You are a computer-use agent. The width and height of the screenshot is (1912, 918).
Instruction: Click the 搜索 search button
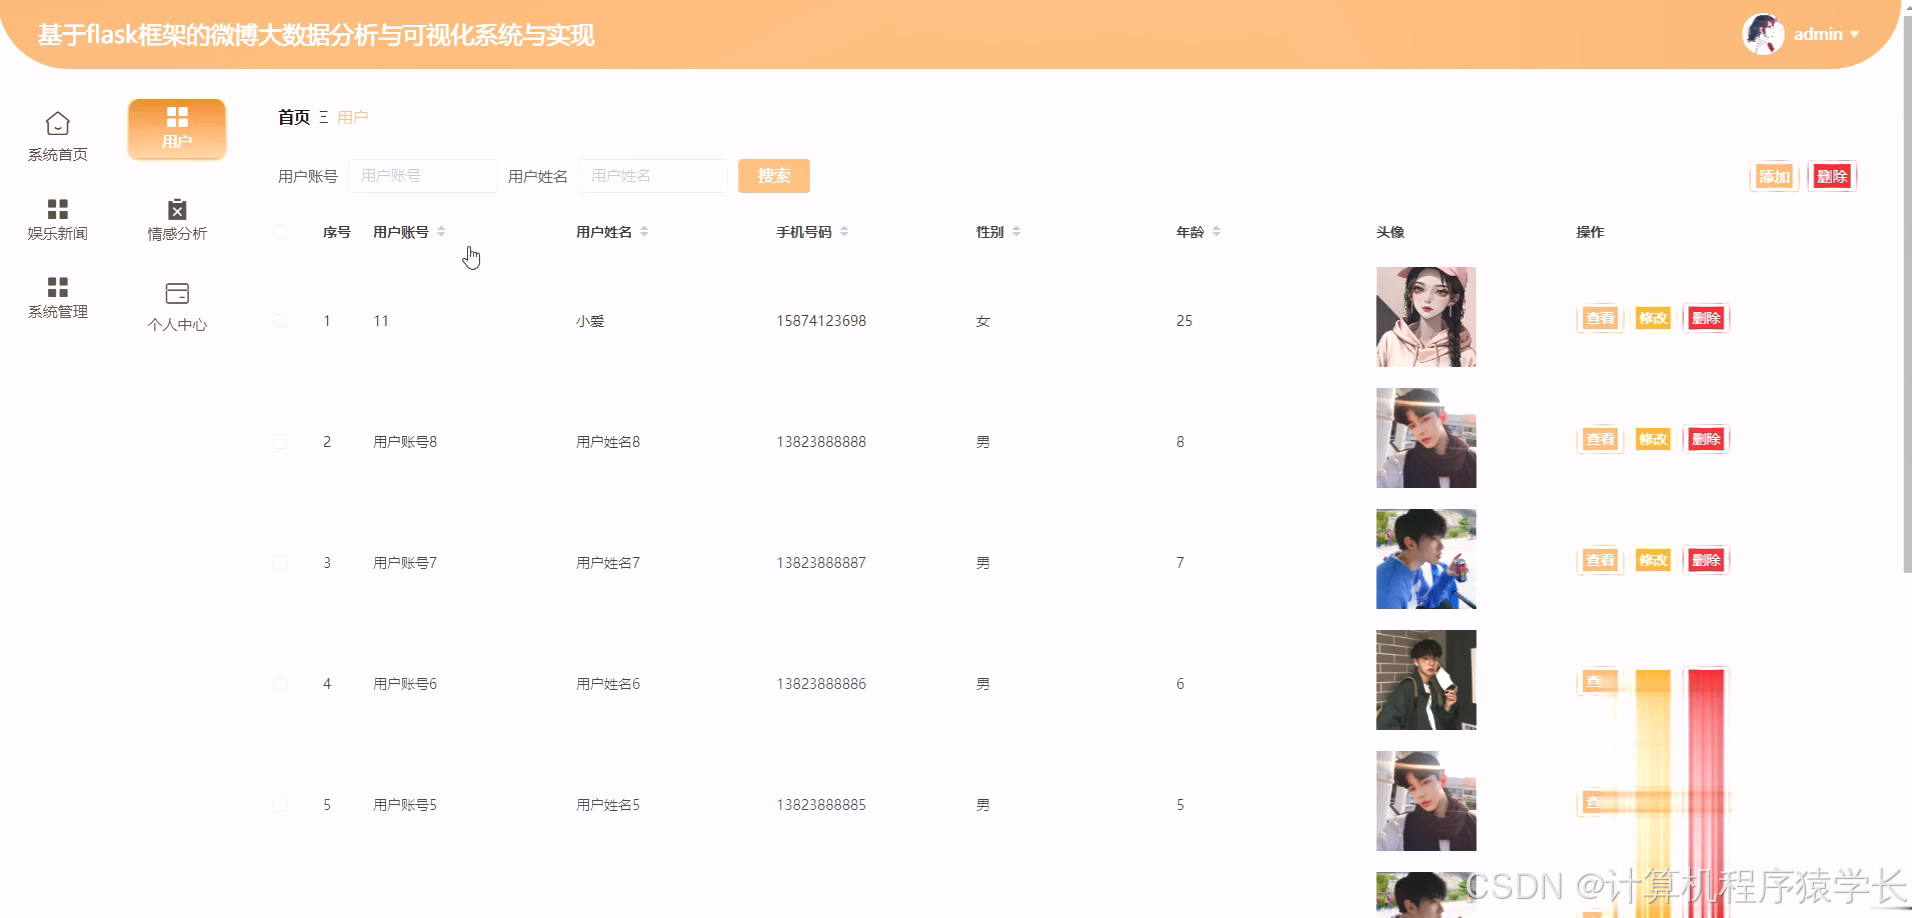(773, 175)
